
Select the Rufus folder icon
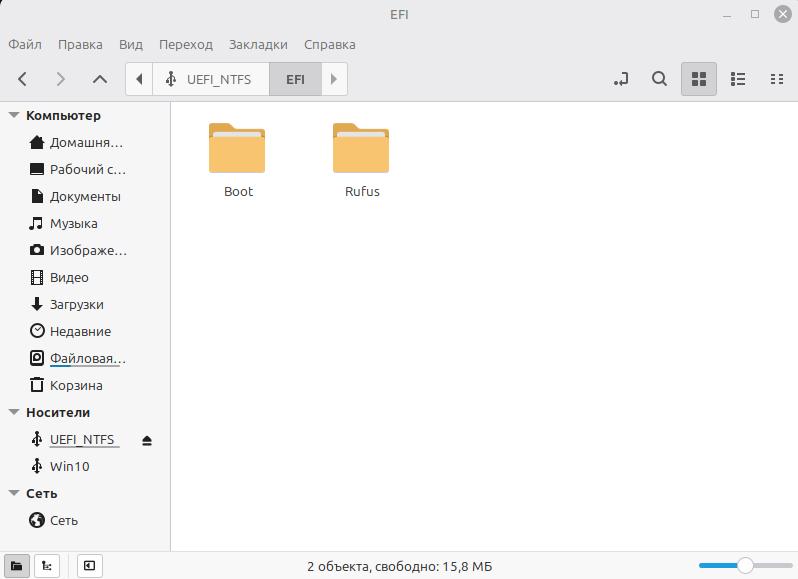pyautogui.click(x=361, y=148)
